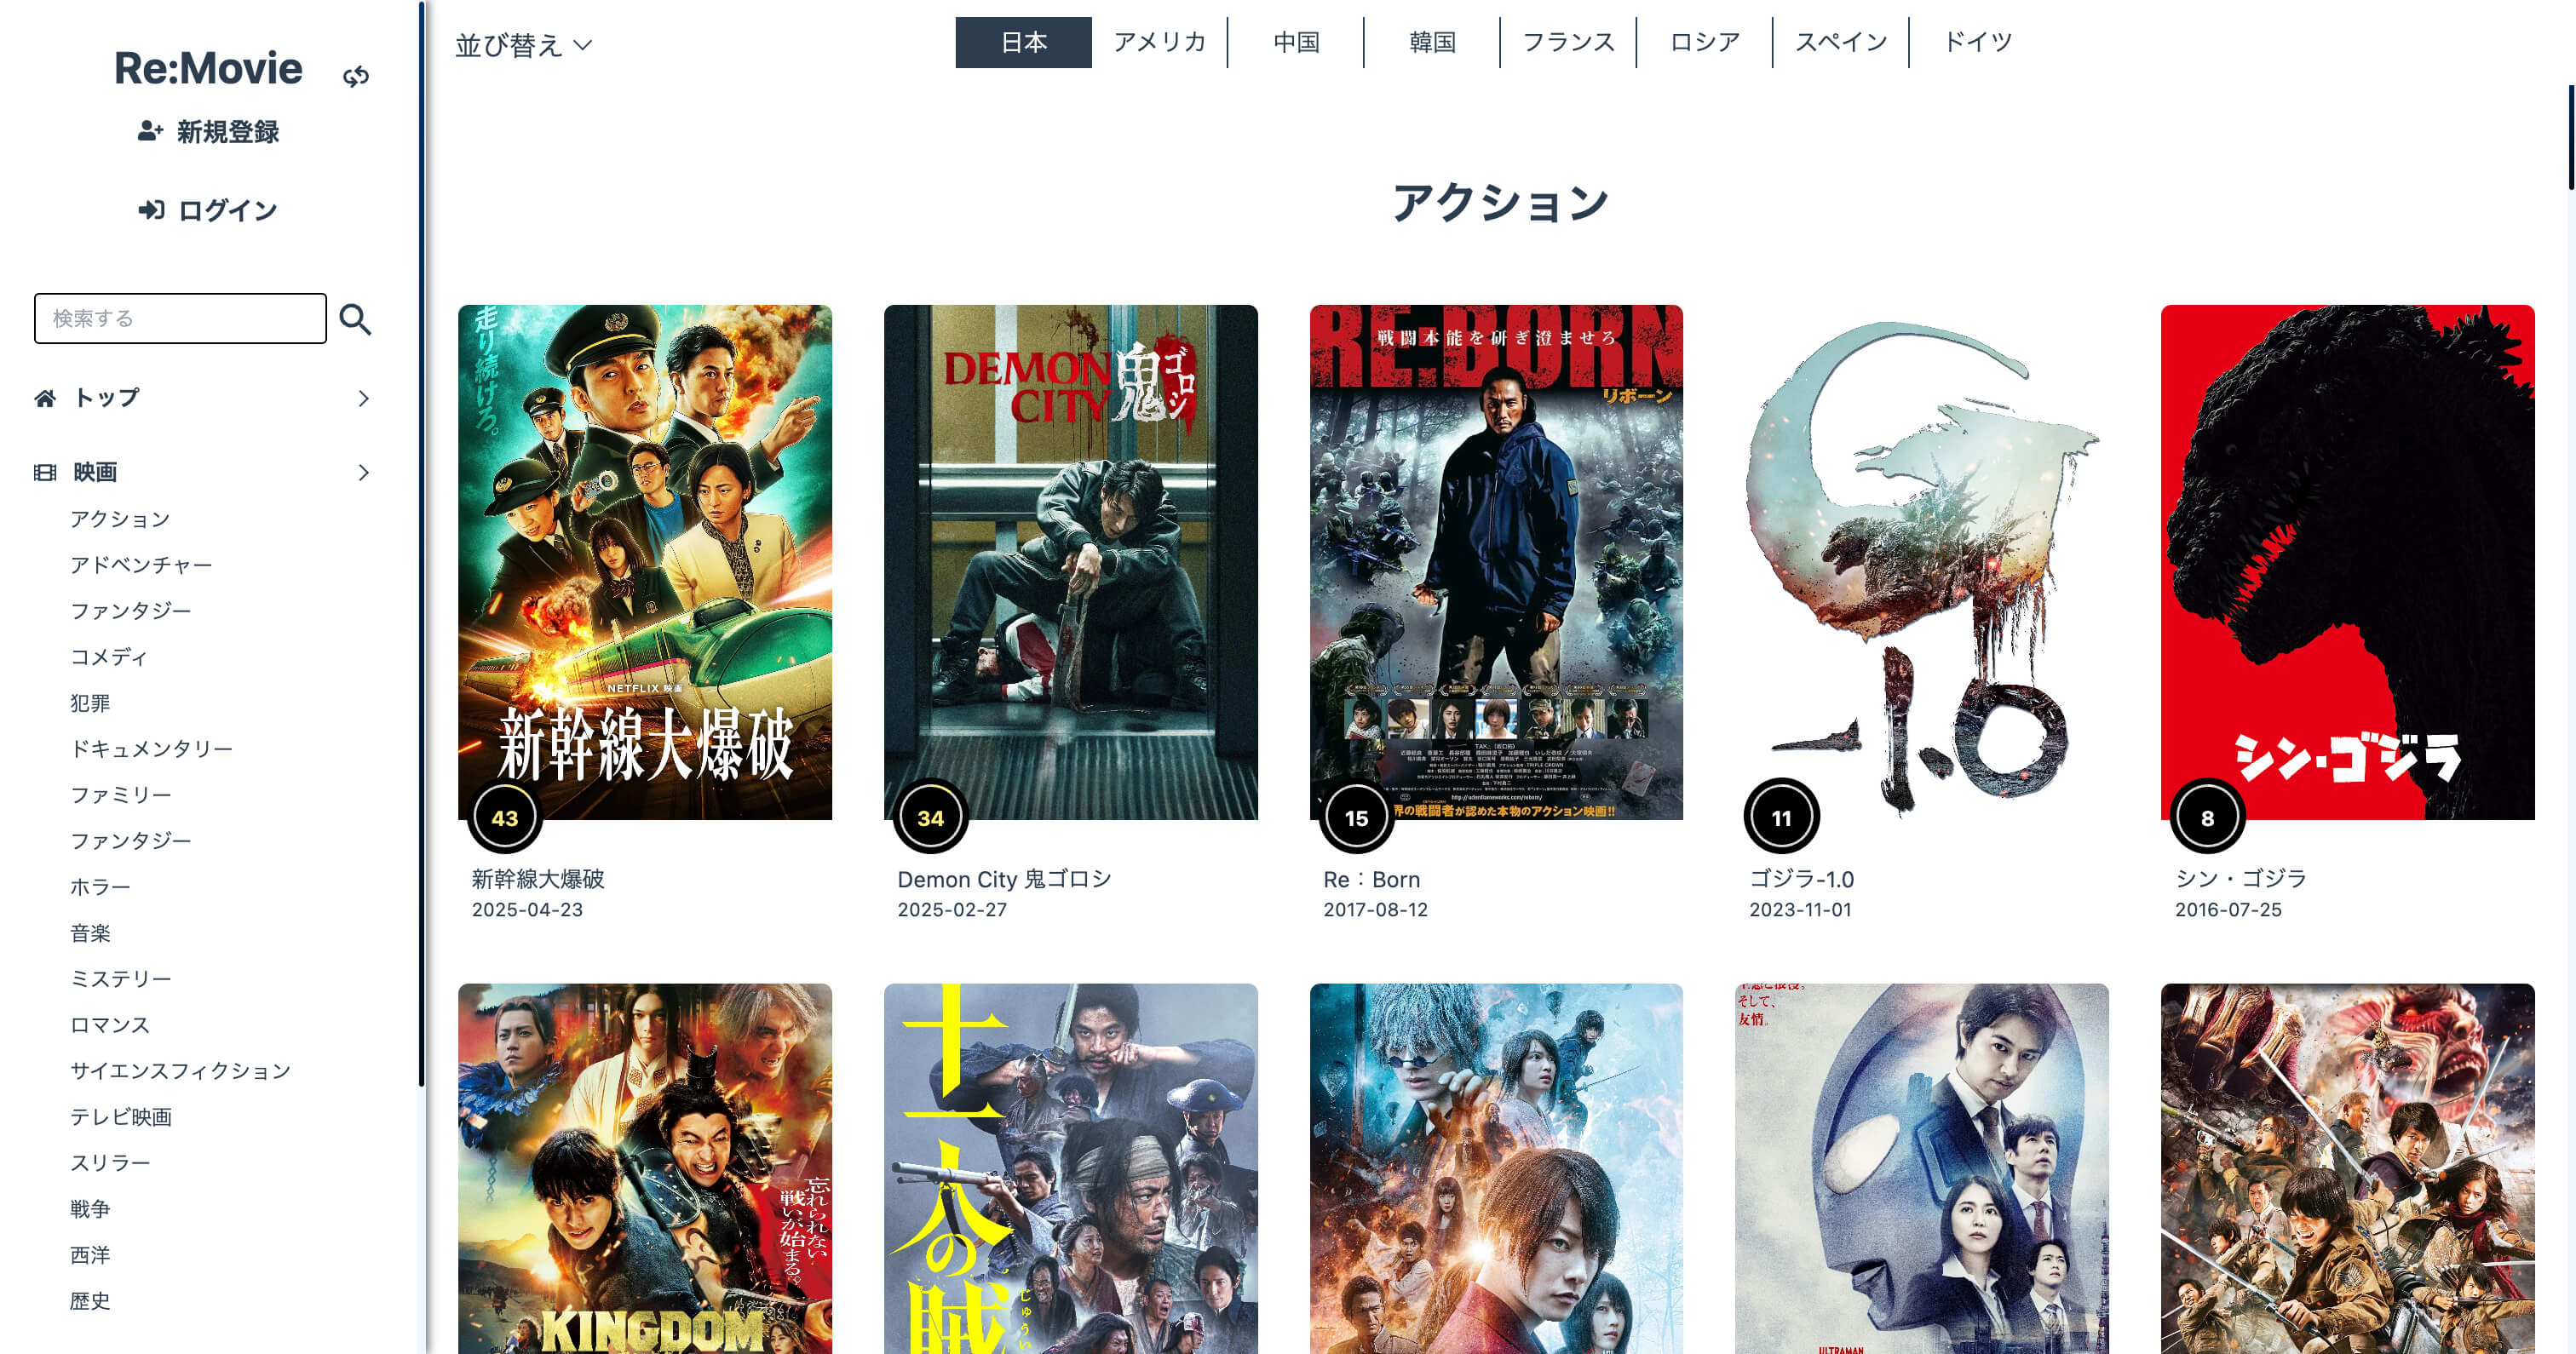Open the 新規登録 sign-up link

(208, 131)
